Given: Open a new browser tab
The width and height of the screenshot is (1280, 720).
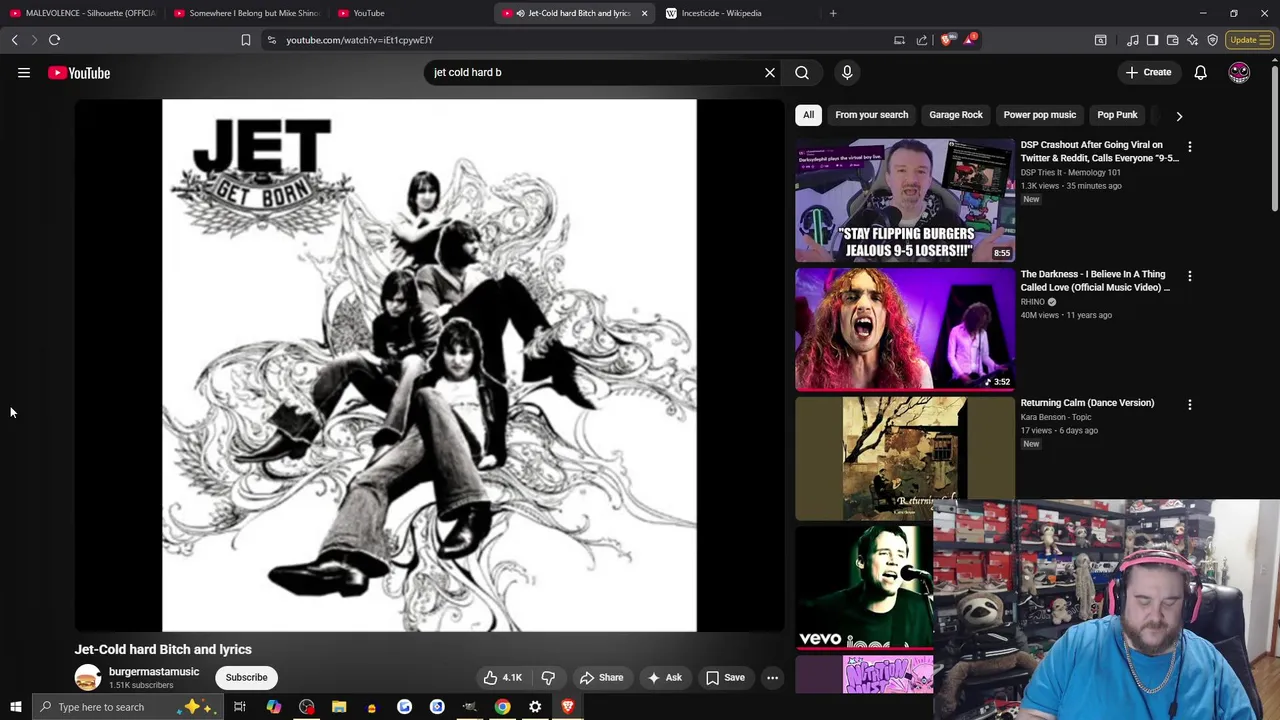Looking at the screenshot, I should pos(833,13).
